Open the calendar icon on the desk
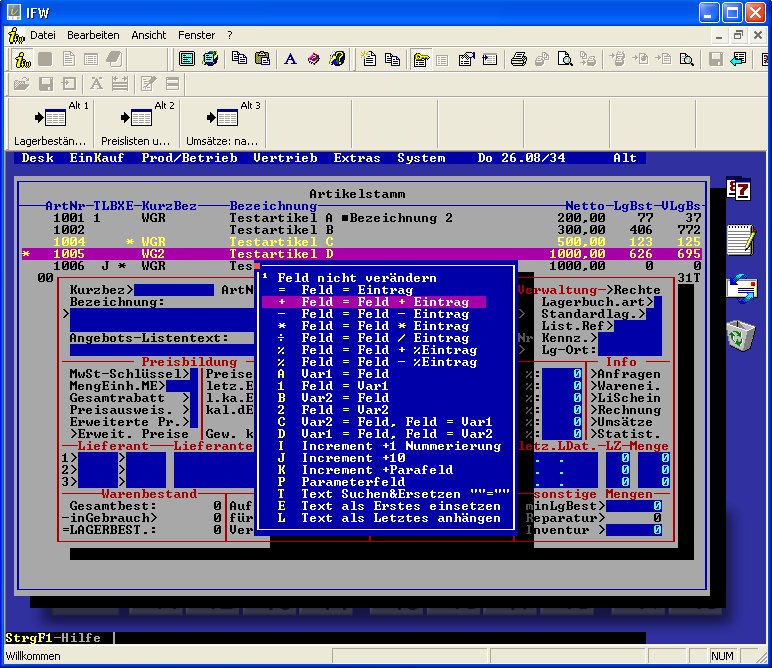The height and width of the screenshot is (668, 772). click(739, 191)
